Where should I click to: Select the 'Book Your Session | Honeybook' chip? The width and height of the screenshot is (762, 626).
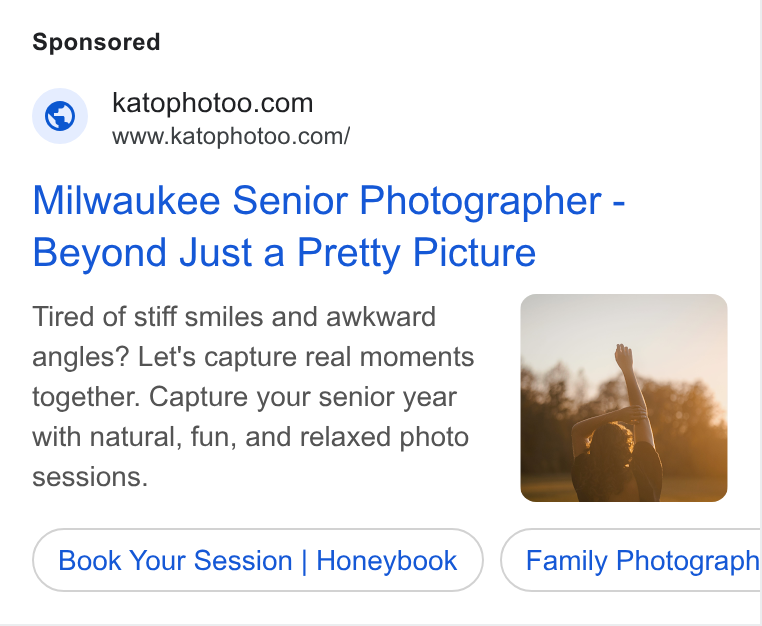[258, 560]
